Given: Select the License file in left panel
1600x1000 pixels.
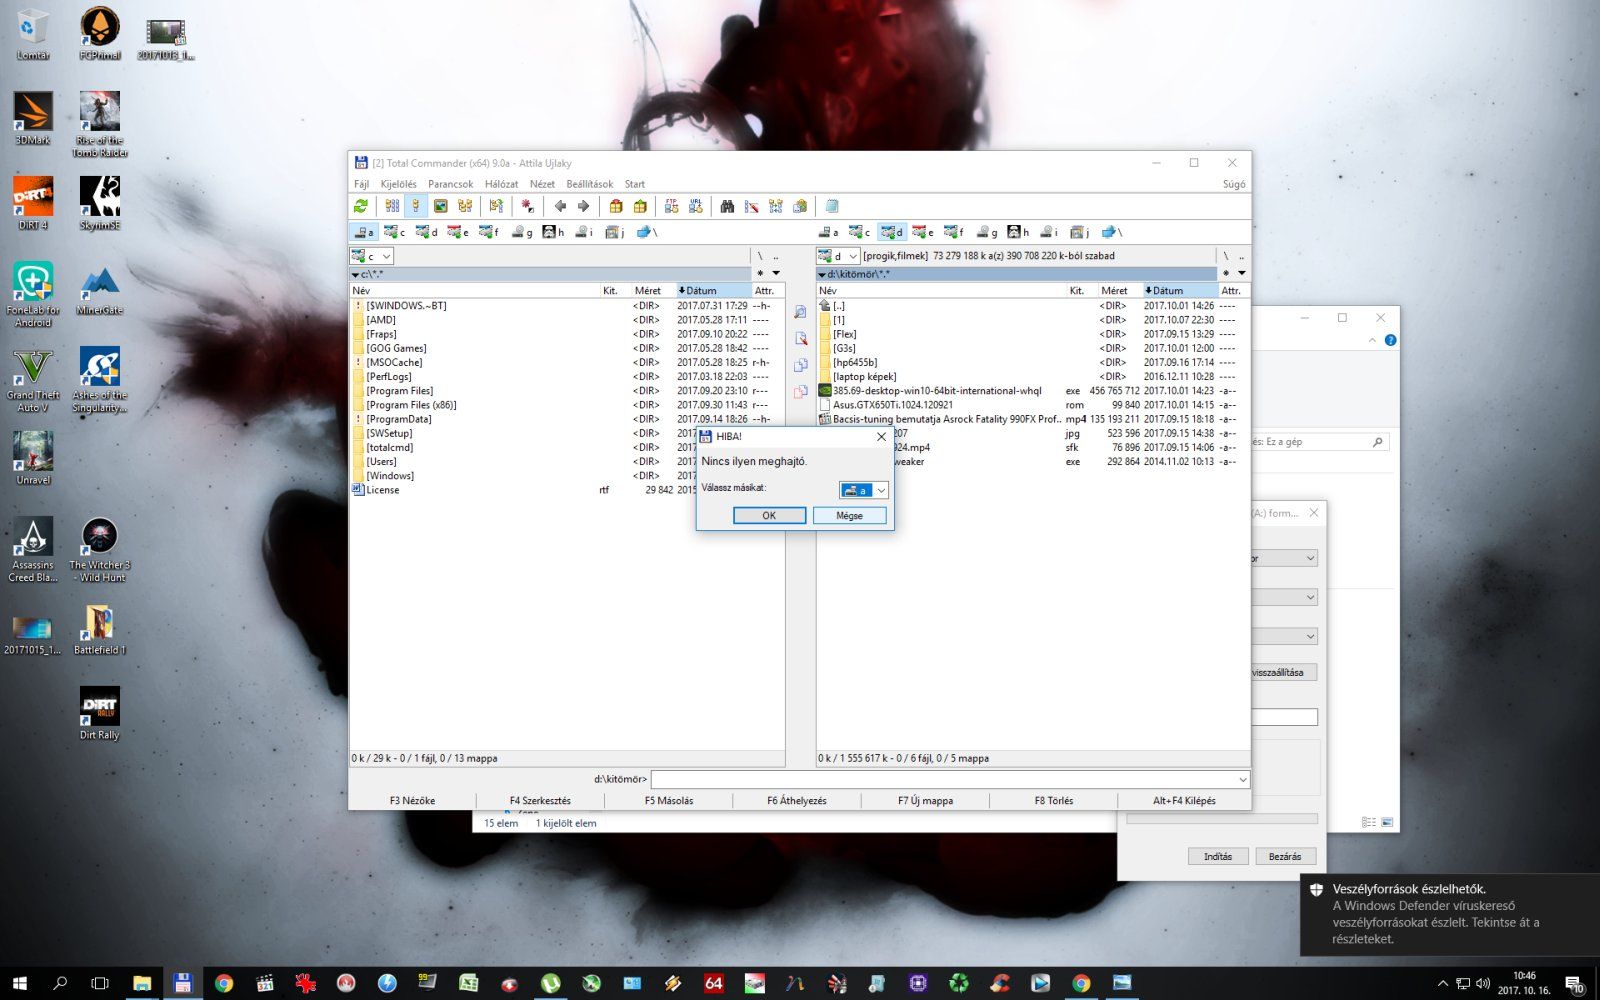Looking at the screenshot, I should click(382, 490).
